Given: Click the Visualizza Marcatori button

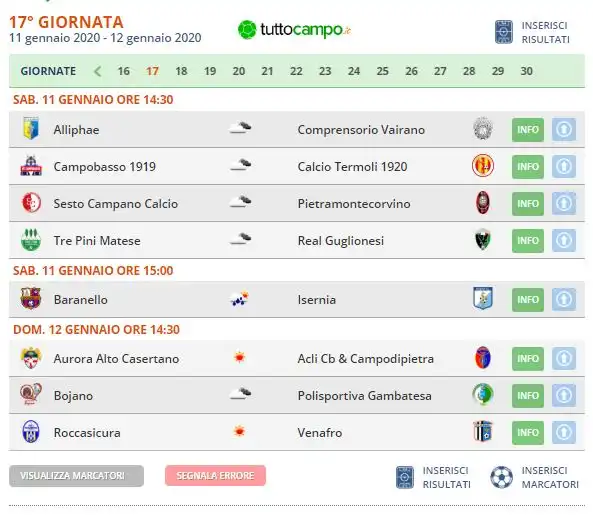Looking at the screenshot, I should click(76, 476).
